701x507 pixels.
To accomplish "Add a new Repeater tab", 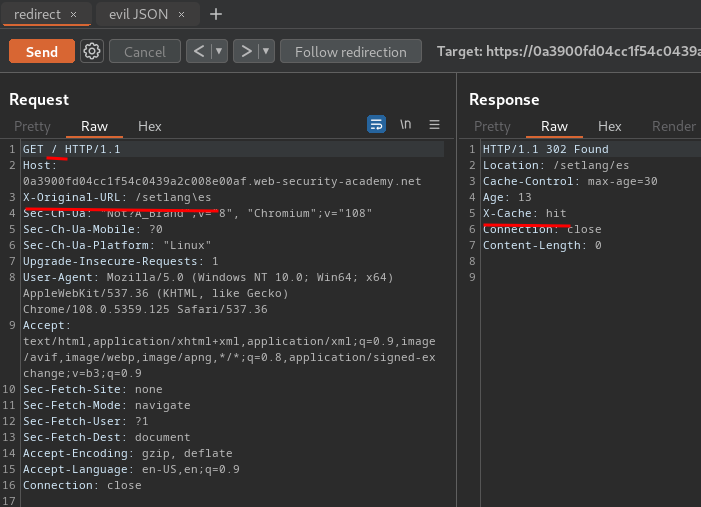I will pos(216,14).
